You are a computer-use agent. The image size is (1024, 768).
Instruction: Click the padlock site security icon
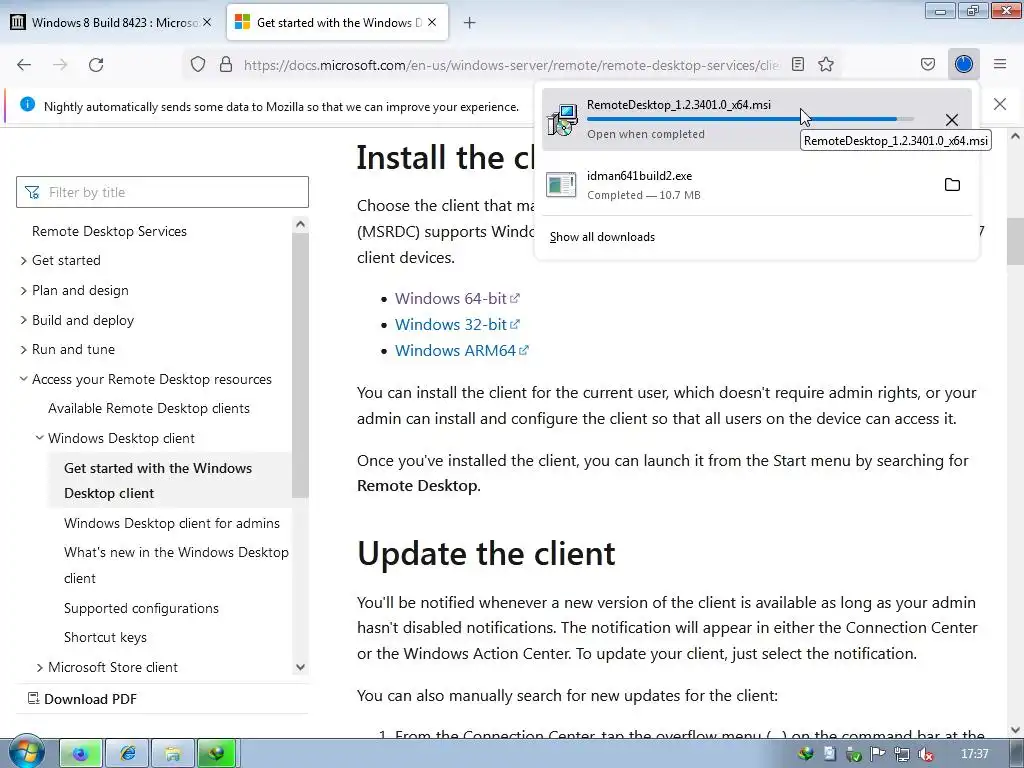click(x=226, y=65)
